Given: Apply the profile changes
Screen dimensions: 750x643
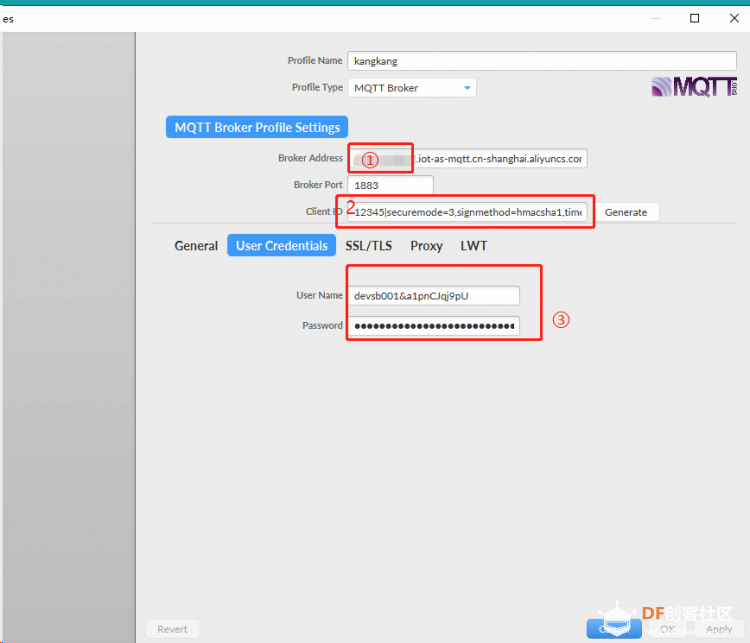Looking at the screenshot, I should tap(718, 629).
